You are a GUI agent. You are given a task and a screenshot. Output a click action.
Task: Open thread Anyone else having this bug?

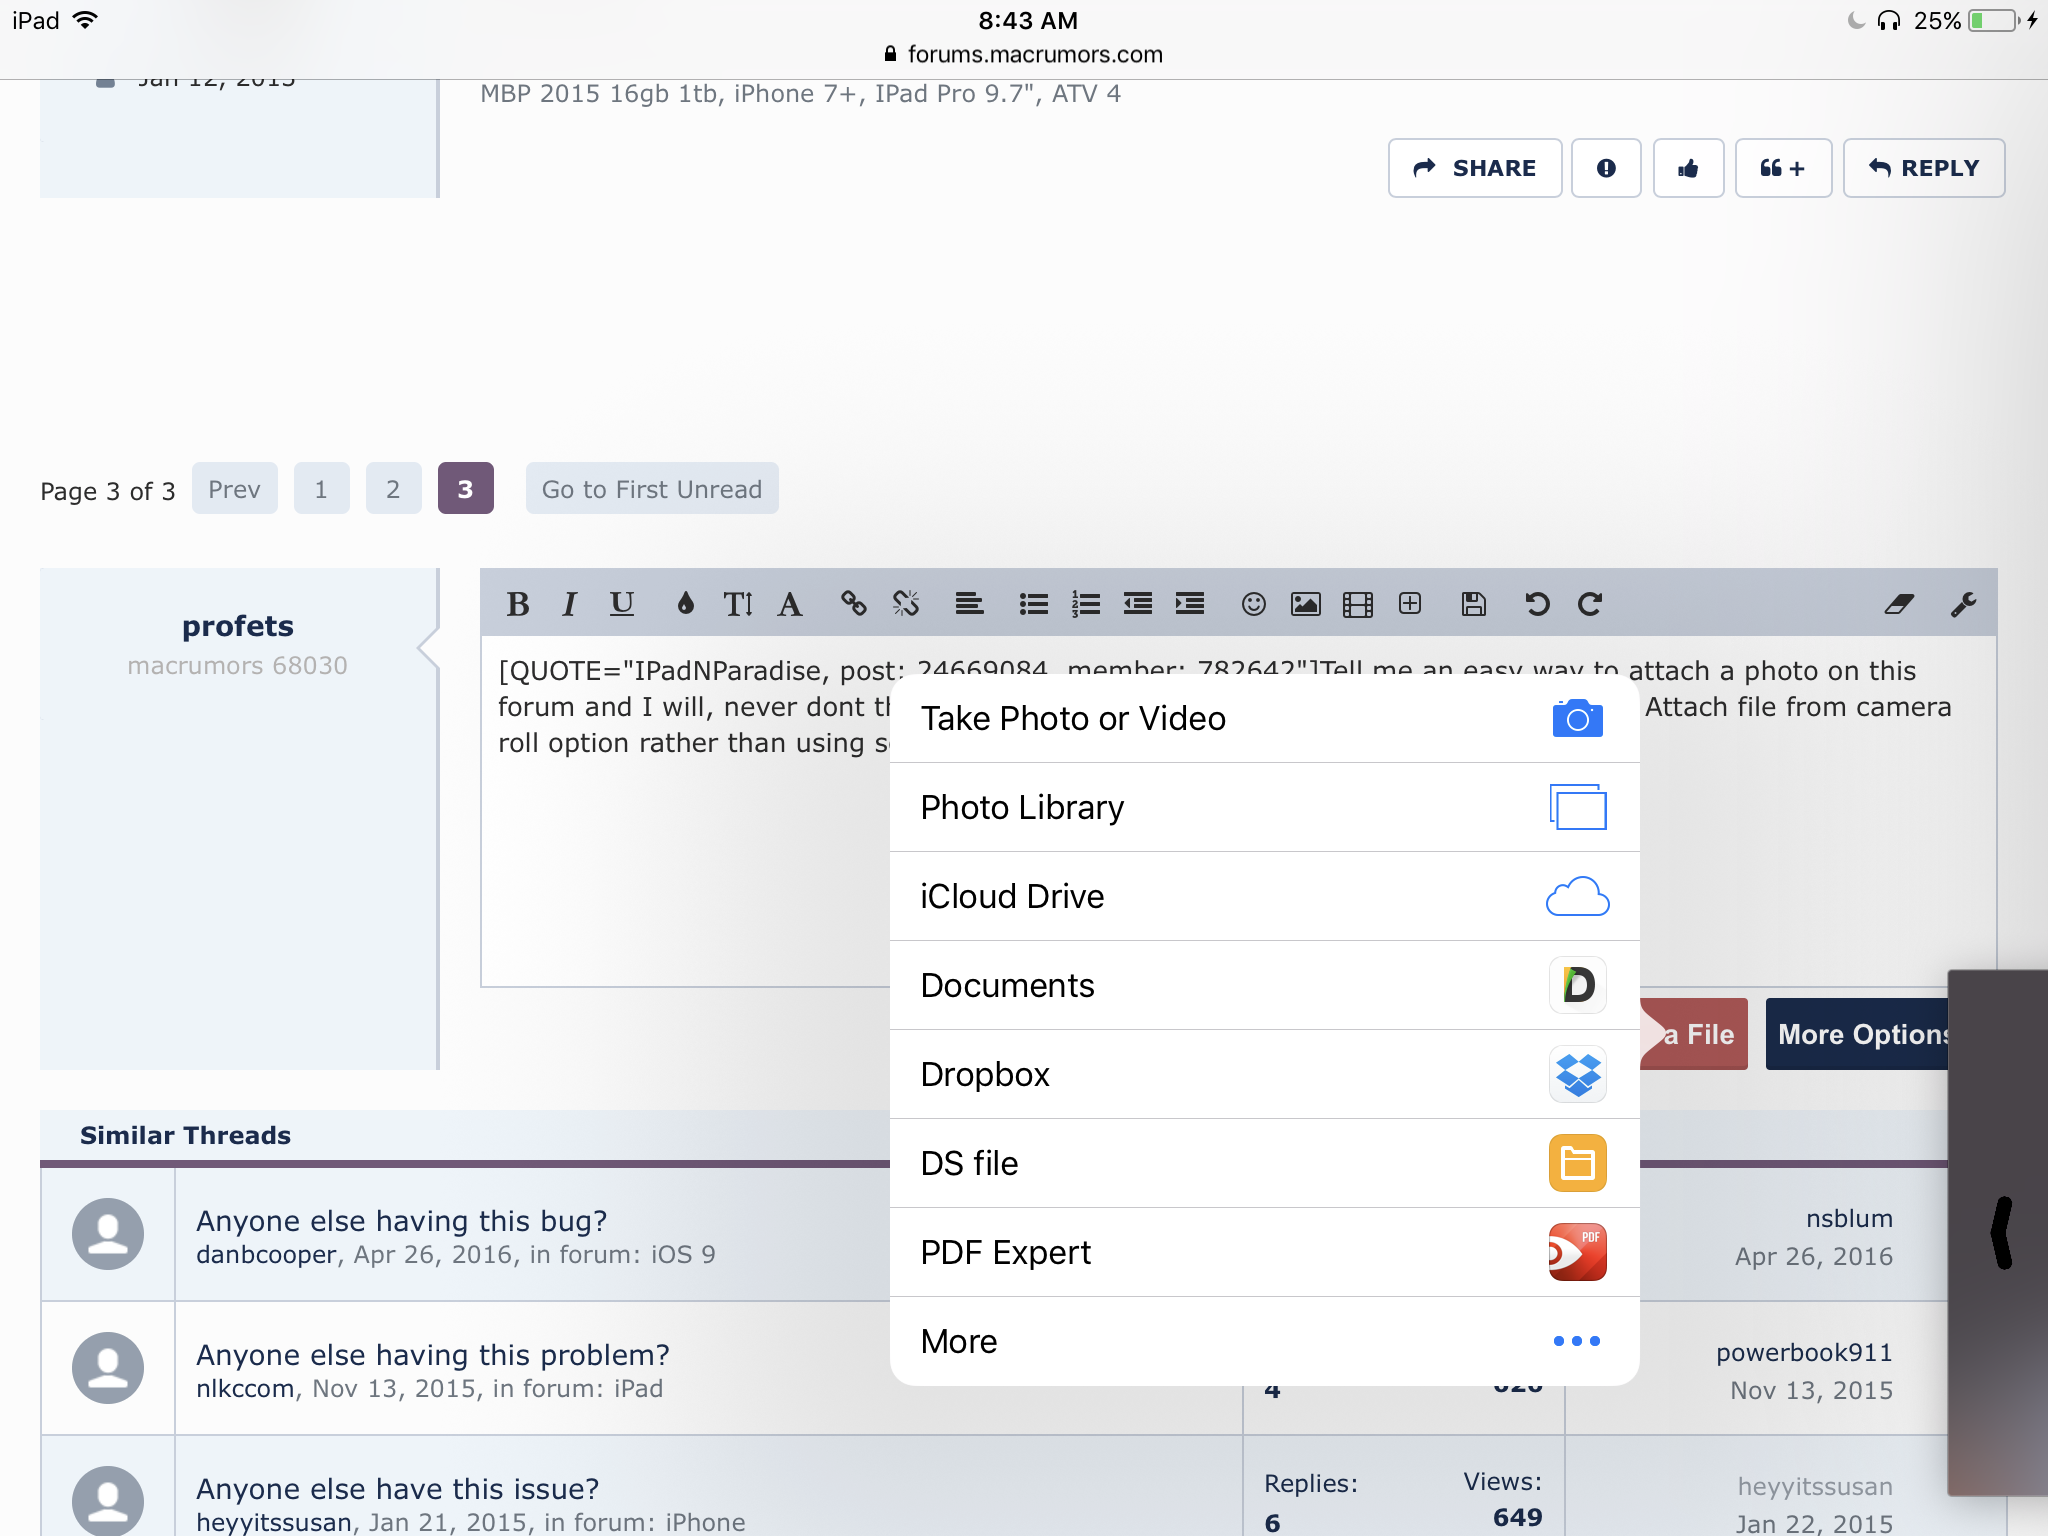(x=402, y=1221)
